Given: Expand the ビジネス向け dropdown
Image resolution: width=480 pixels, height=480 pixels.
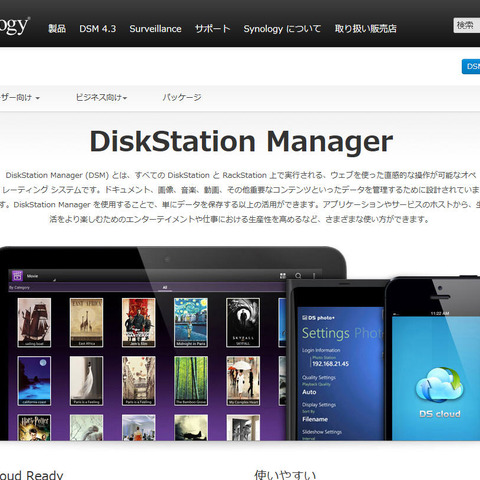Looking at the screenshot, I should tap(101, 97).
